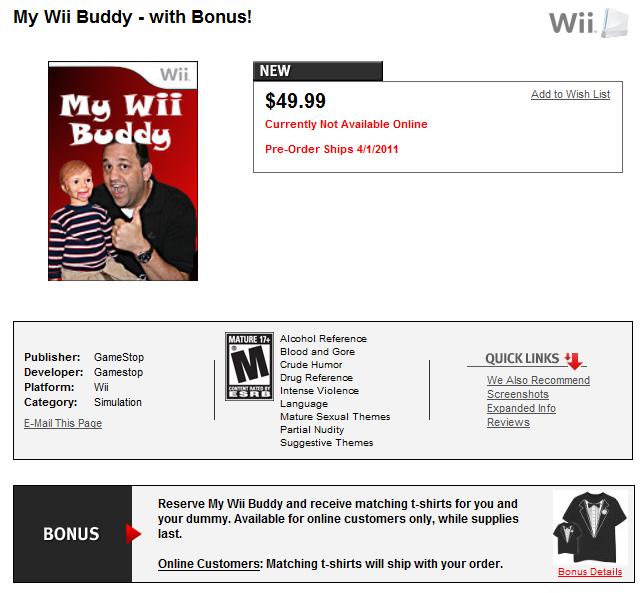Click the ESRB Mature 17+ rating icon
Screen dimensions: 644x593
(x=249, y=366)
